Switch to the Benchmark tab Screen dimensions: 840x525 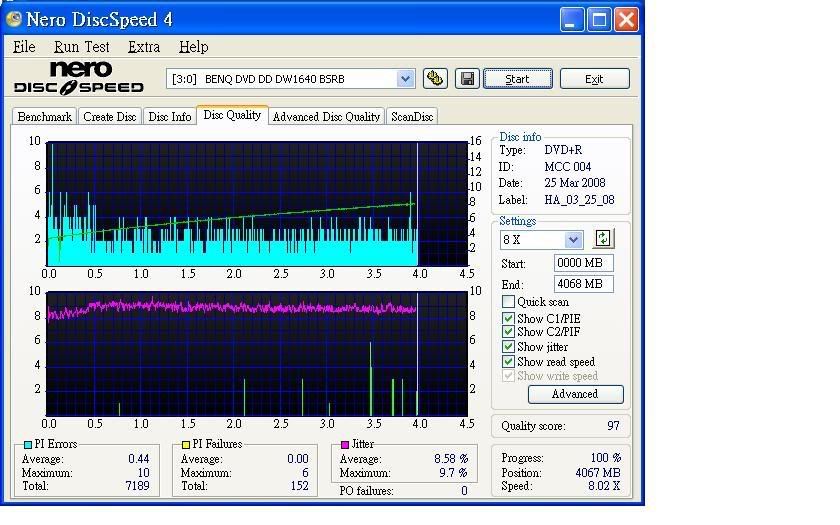(44, 117)
